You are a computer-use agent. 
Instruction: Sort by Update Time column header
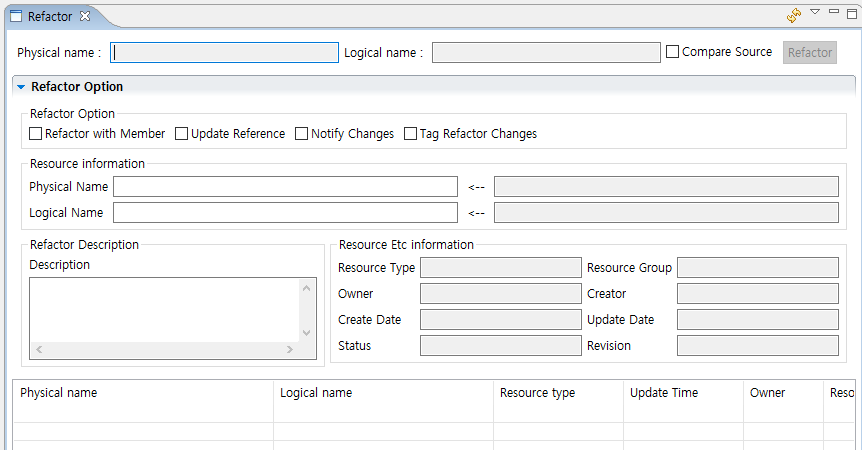coord(664,393)
